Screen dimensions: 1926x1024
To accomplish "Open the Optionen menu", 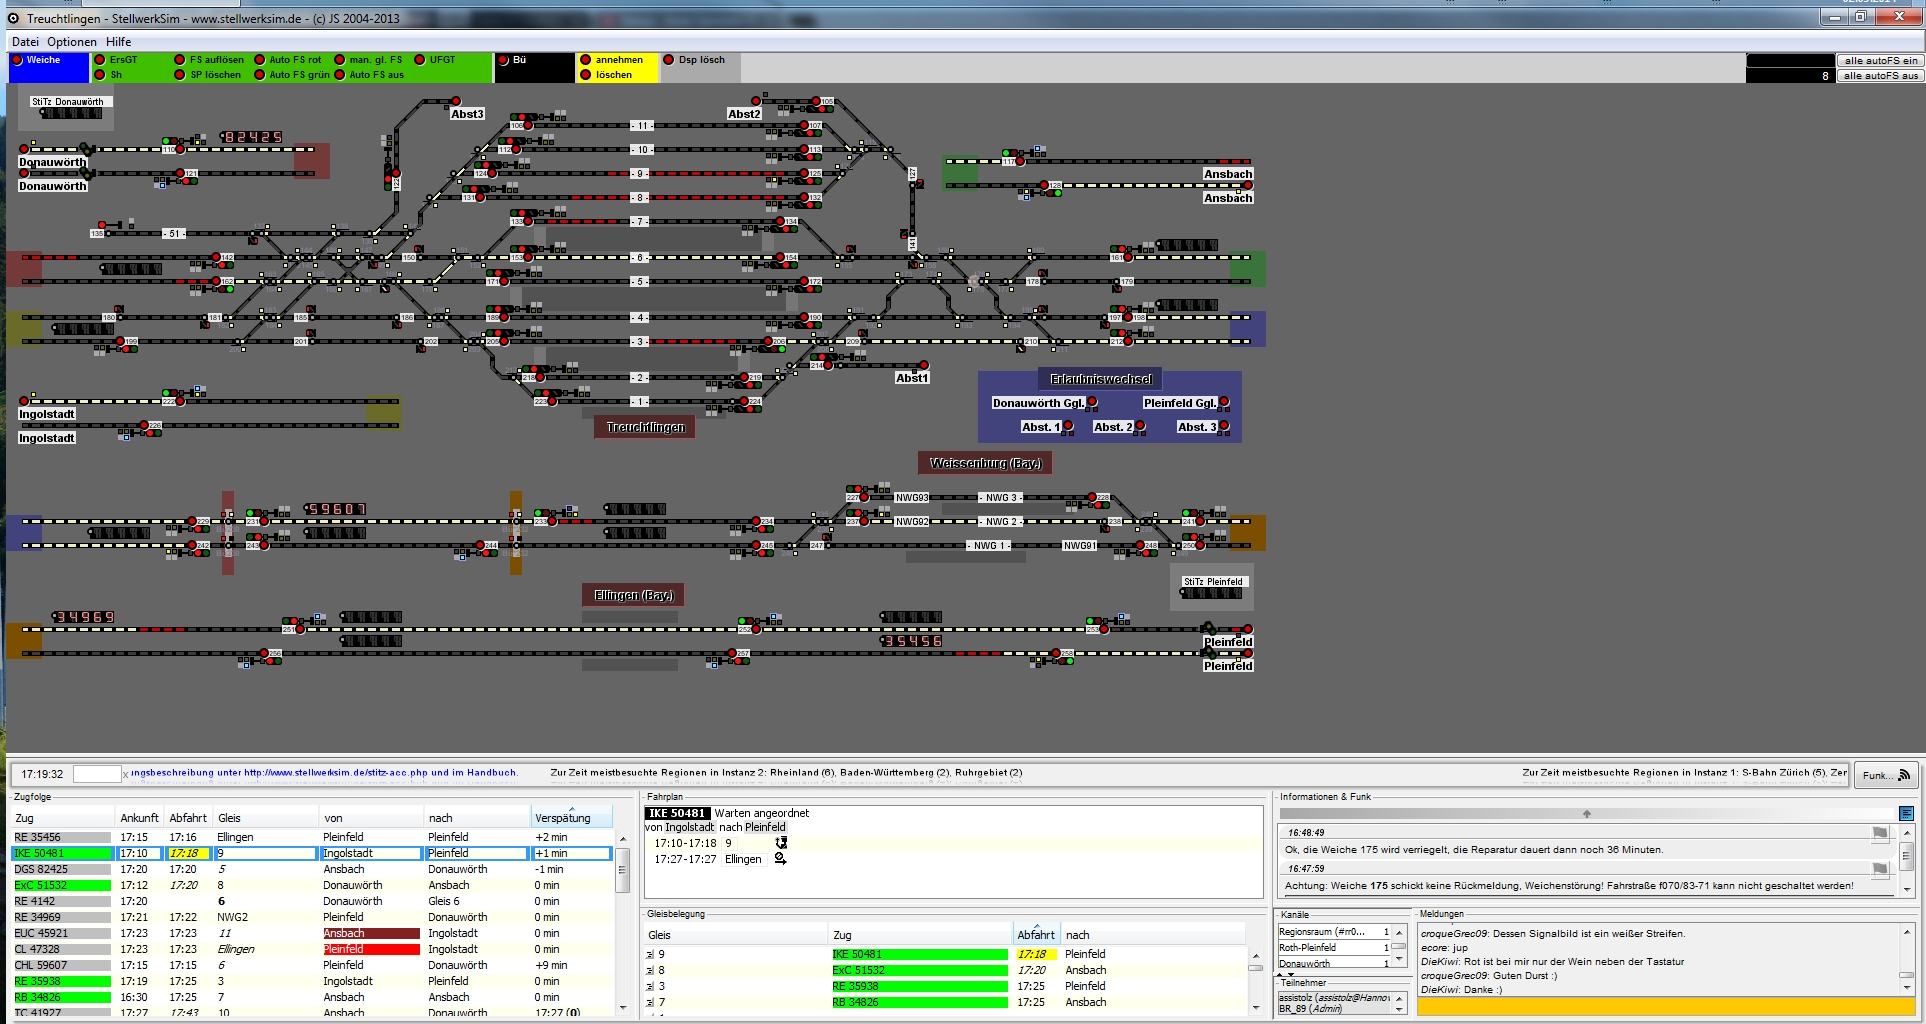I will (72, 42).
